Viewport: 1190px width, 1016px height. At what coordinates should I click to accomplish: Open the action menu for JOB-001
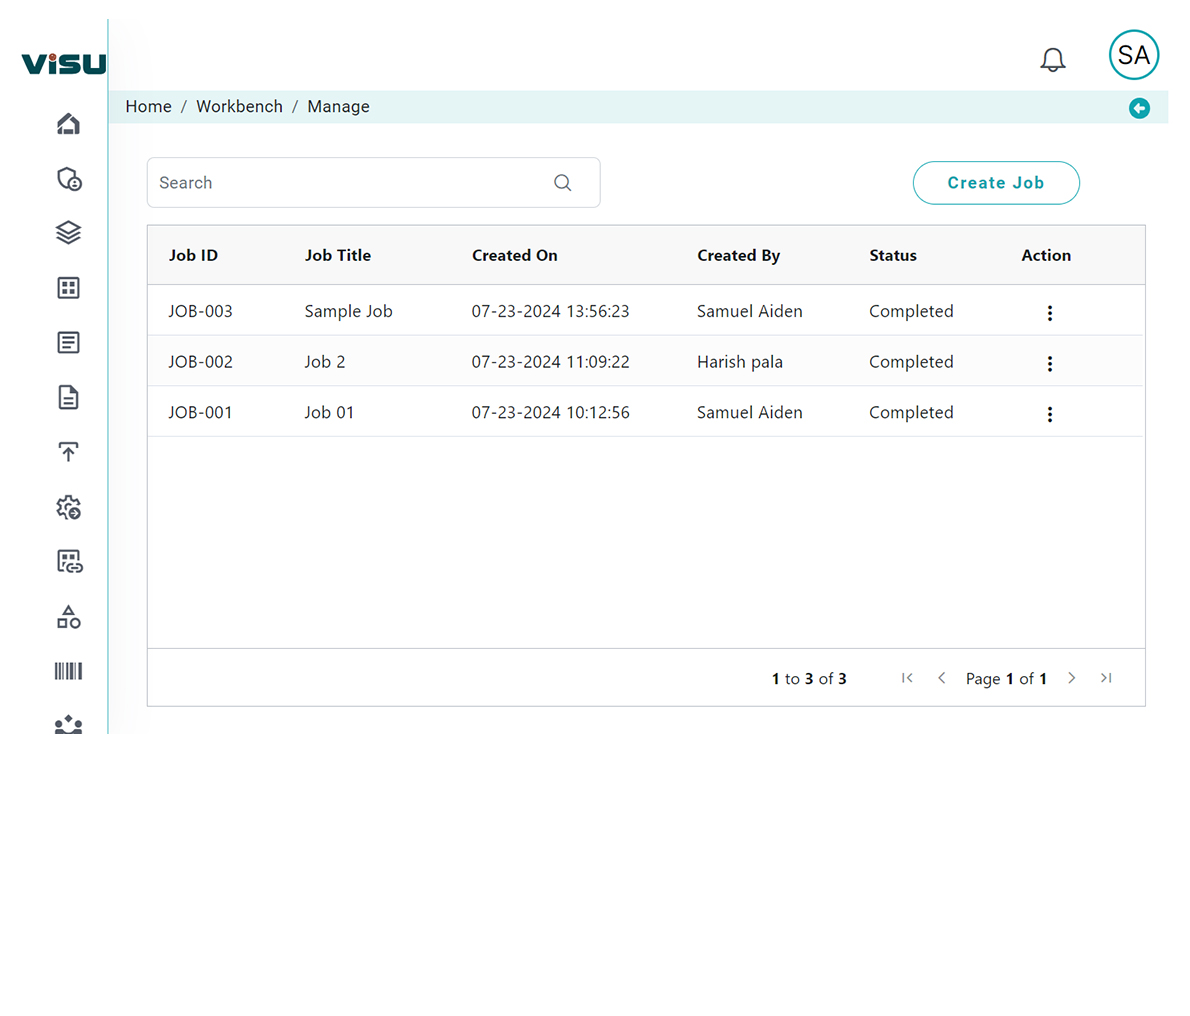click(1049, 414)
